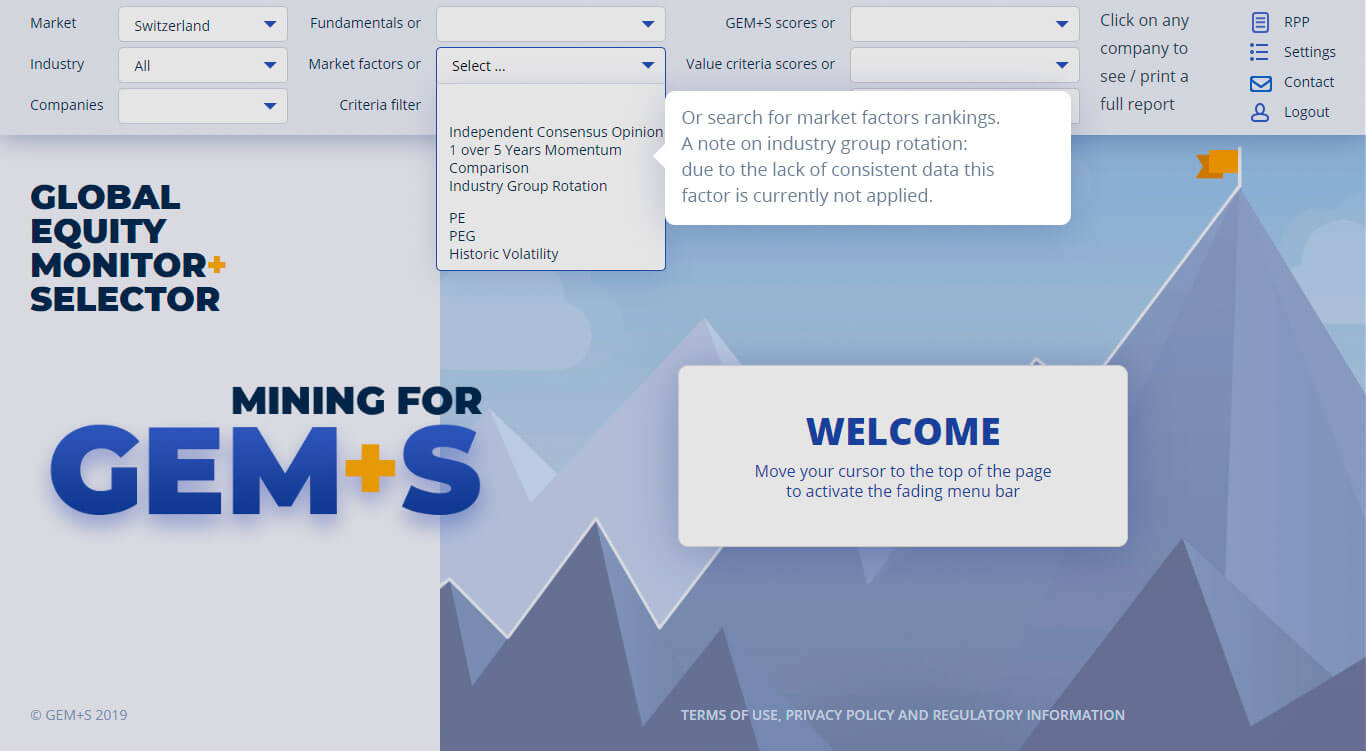Choose the PEG option in list
1366x751 pixels.
[x=462, y=236]
